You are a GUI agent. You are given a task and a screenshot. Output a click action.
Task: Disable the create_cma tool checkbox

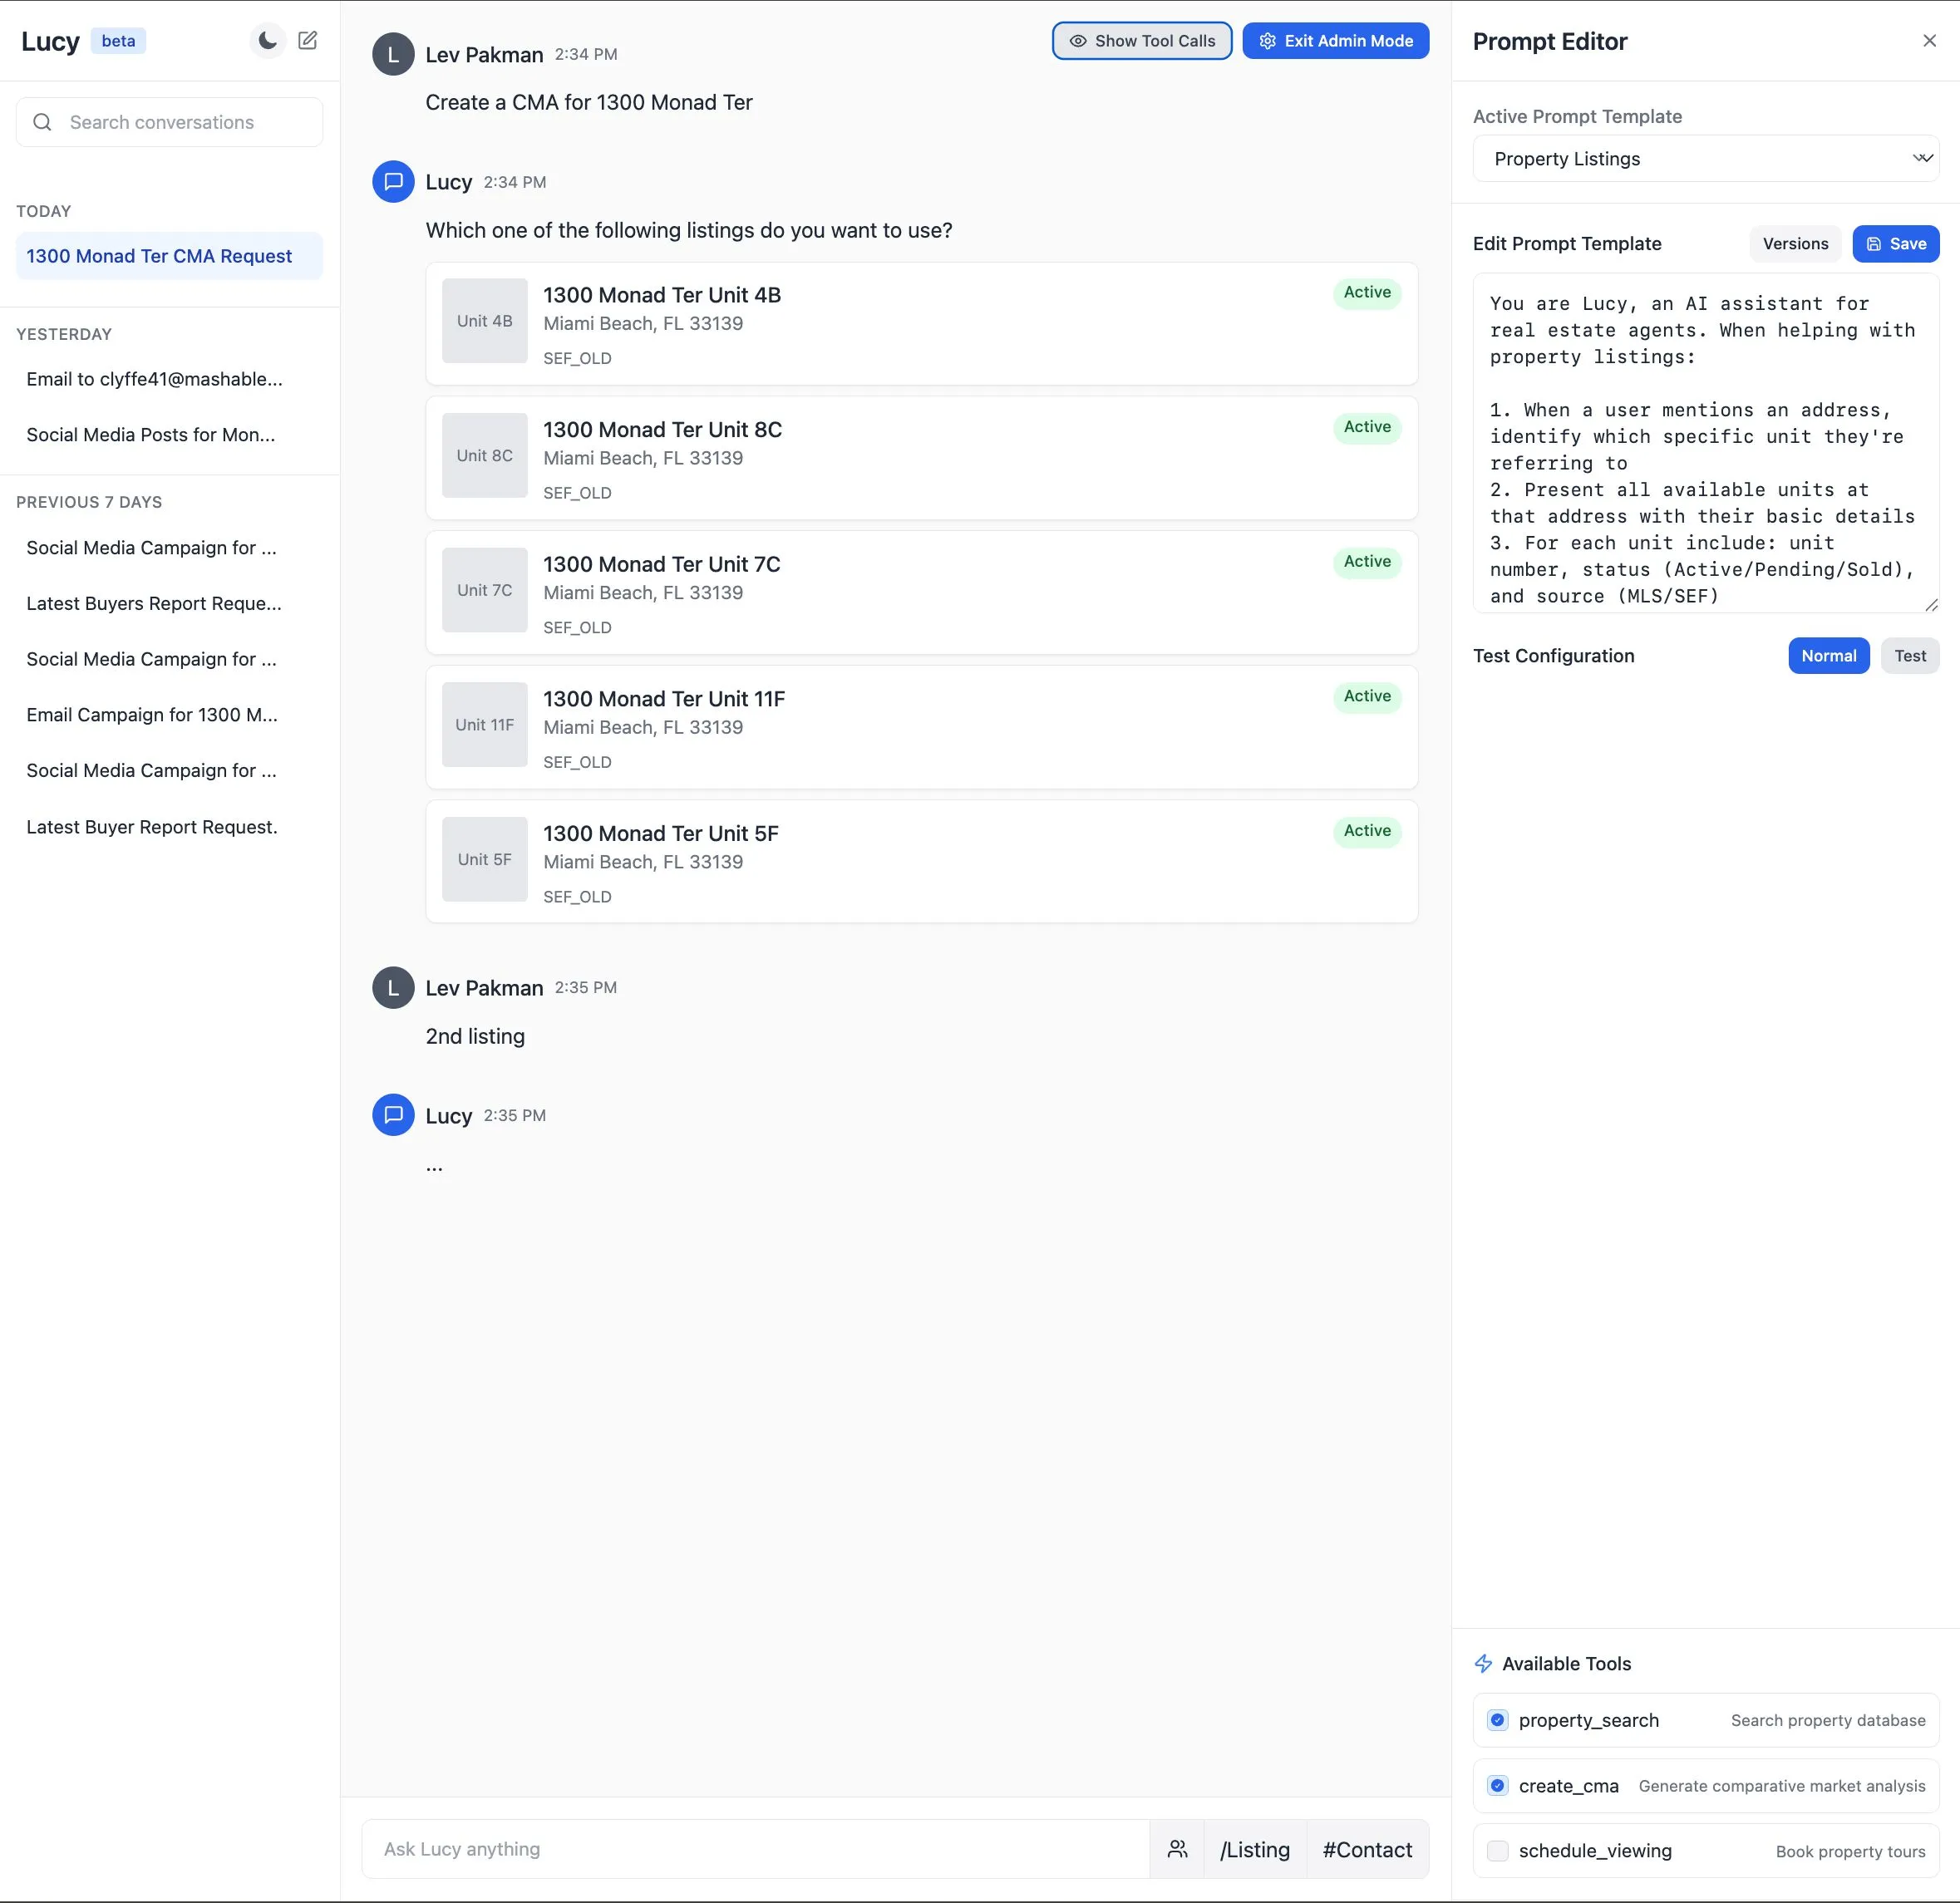1497,1785
